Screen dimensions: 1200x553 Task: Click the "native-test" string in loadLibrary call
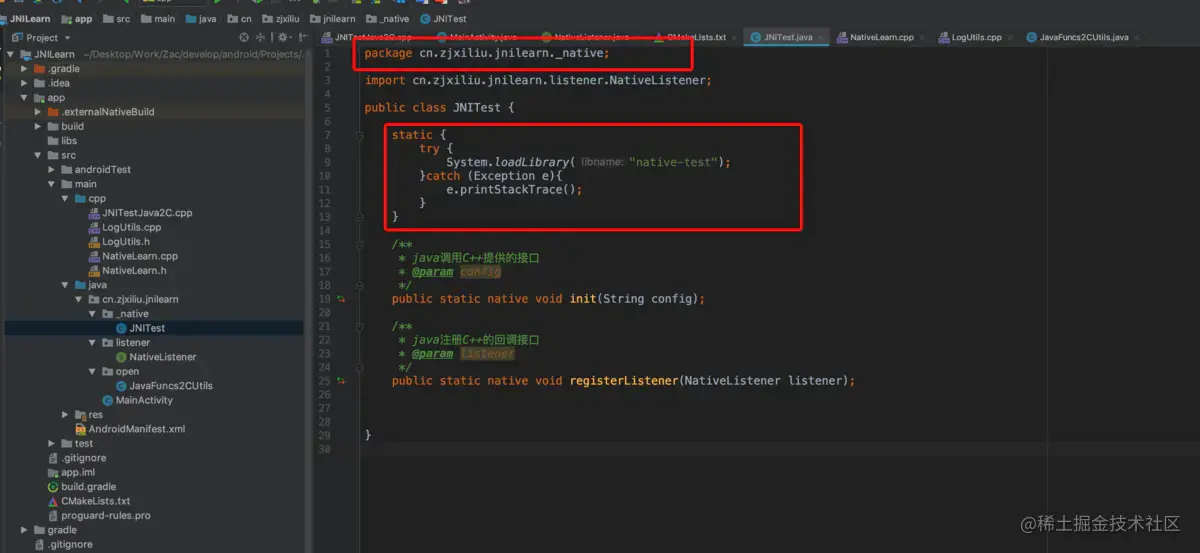pos(675,162)
